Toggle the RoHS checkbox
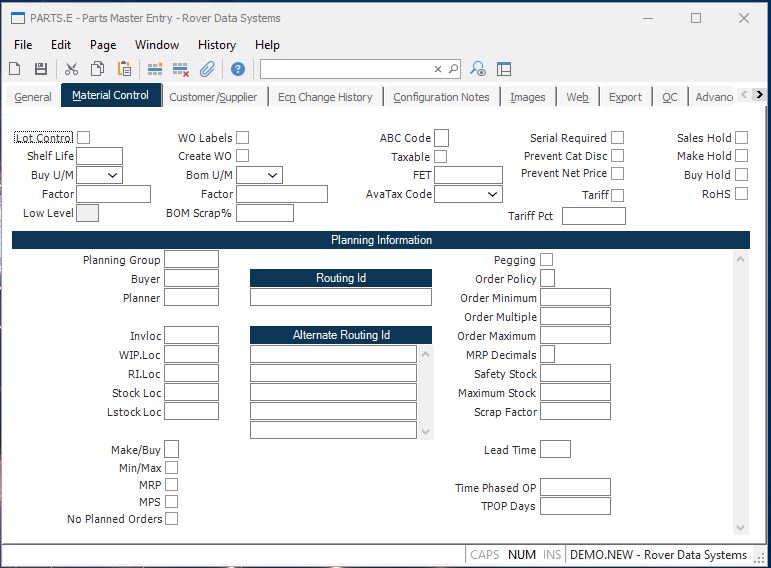This screenshot has width=771, height=568. 741,194
